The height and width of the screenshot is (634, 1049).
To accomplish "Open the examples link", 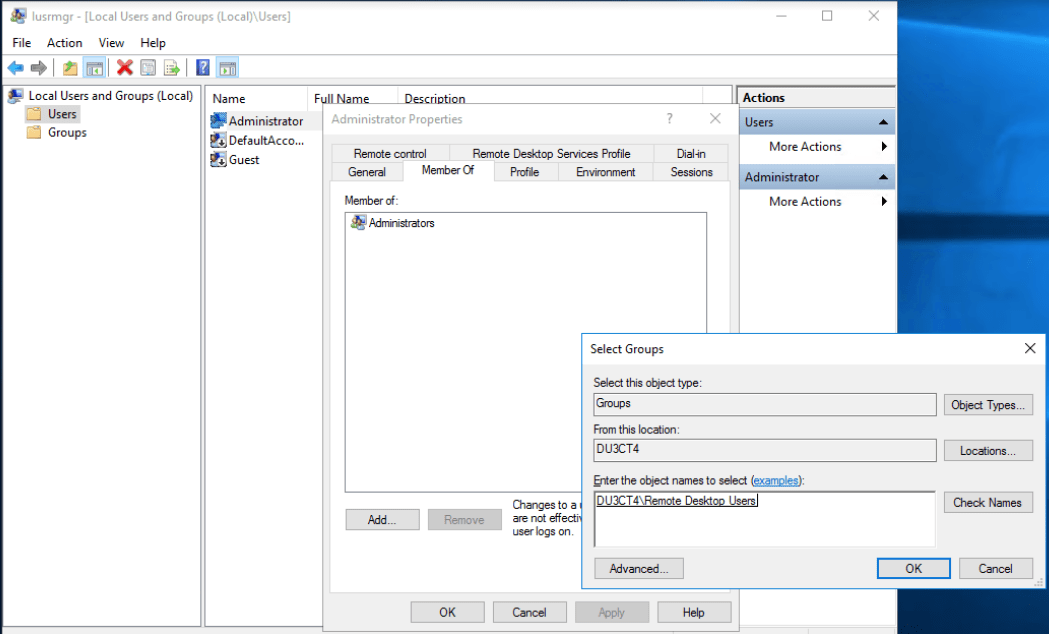I will (x=776, y=481).
